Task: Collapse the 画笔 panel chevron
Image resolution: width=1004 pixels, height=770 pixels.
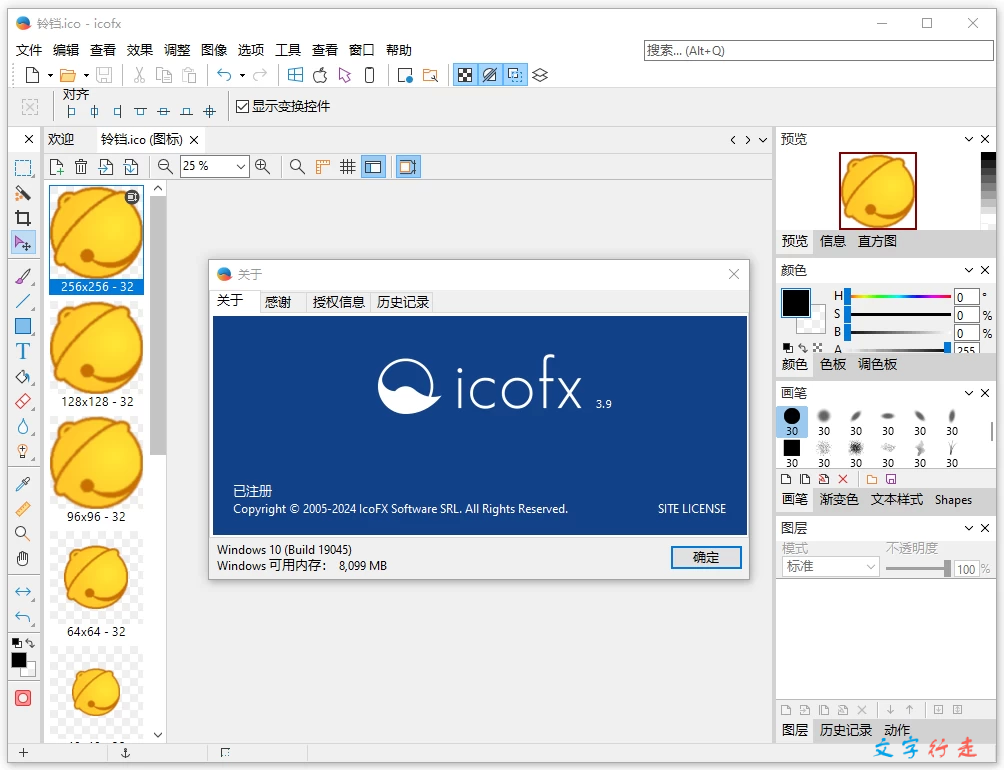Action: coord(969,393)
